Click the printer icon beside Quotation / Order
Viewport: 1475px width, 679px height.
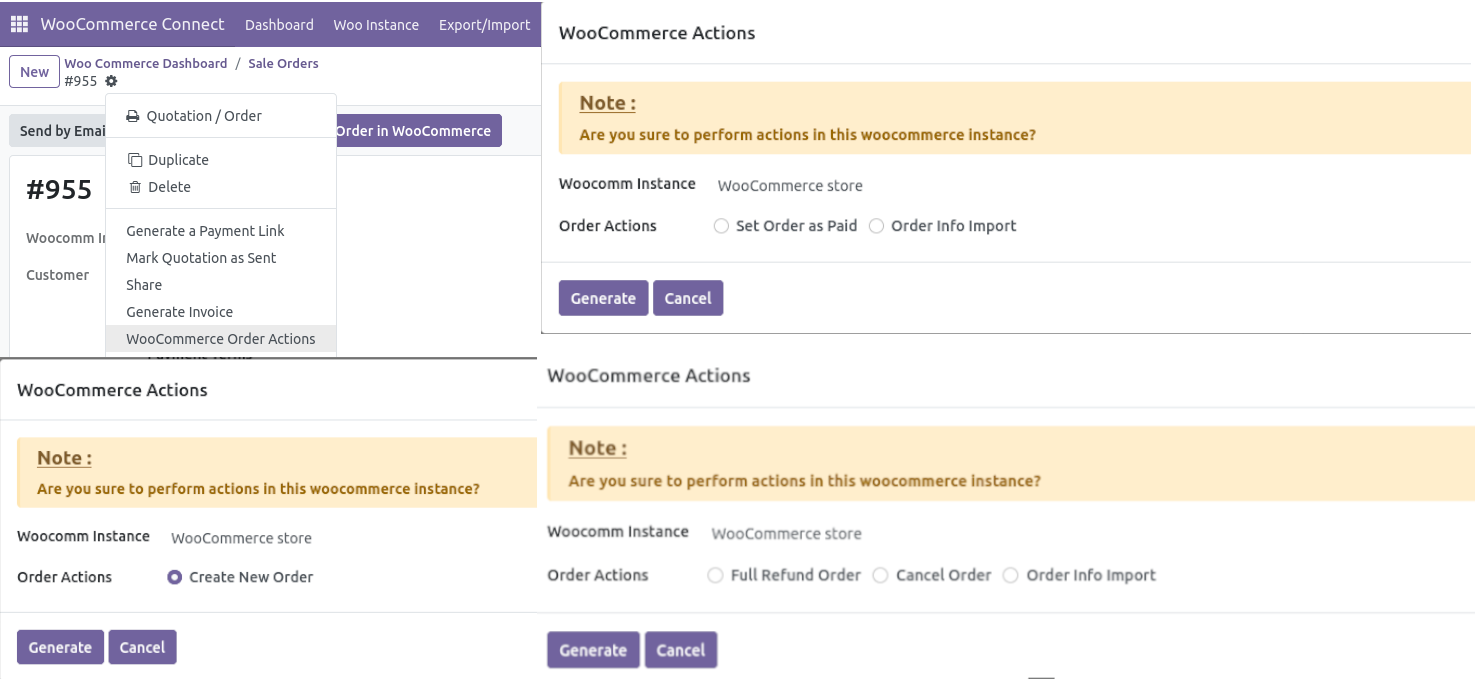point(133,116)
